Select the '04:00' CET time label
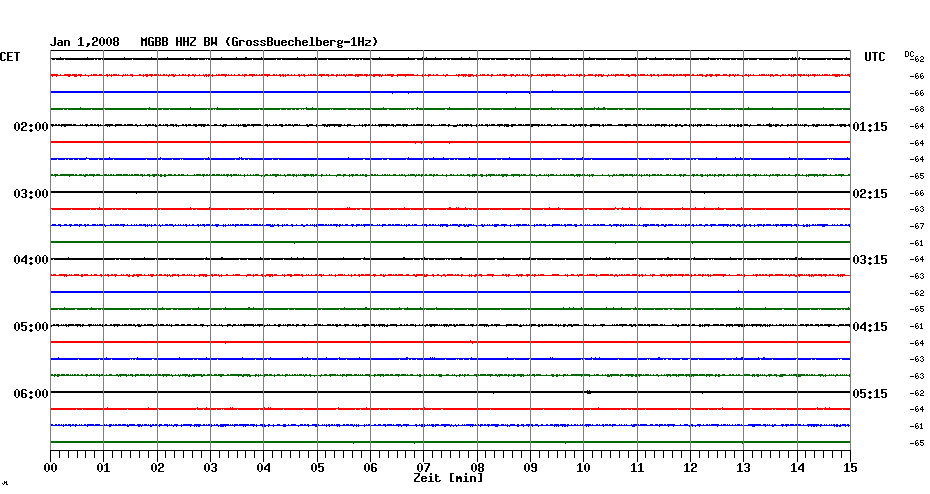 (x=31, y=260)
